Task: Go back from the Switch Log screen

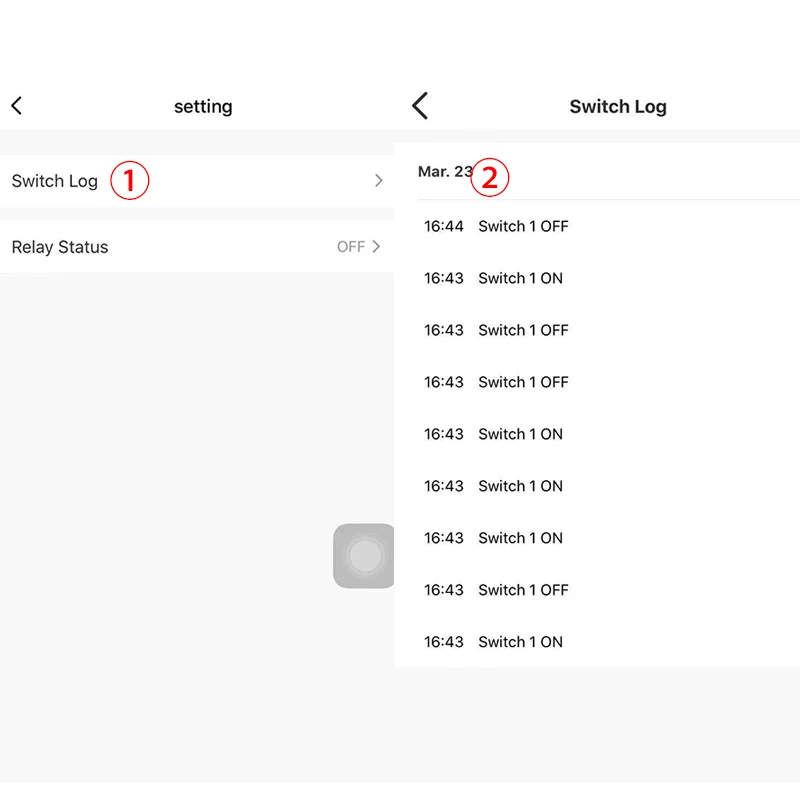Action: 420,106
